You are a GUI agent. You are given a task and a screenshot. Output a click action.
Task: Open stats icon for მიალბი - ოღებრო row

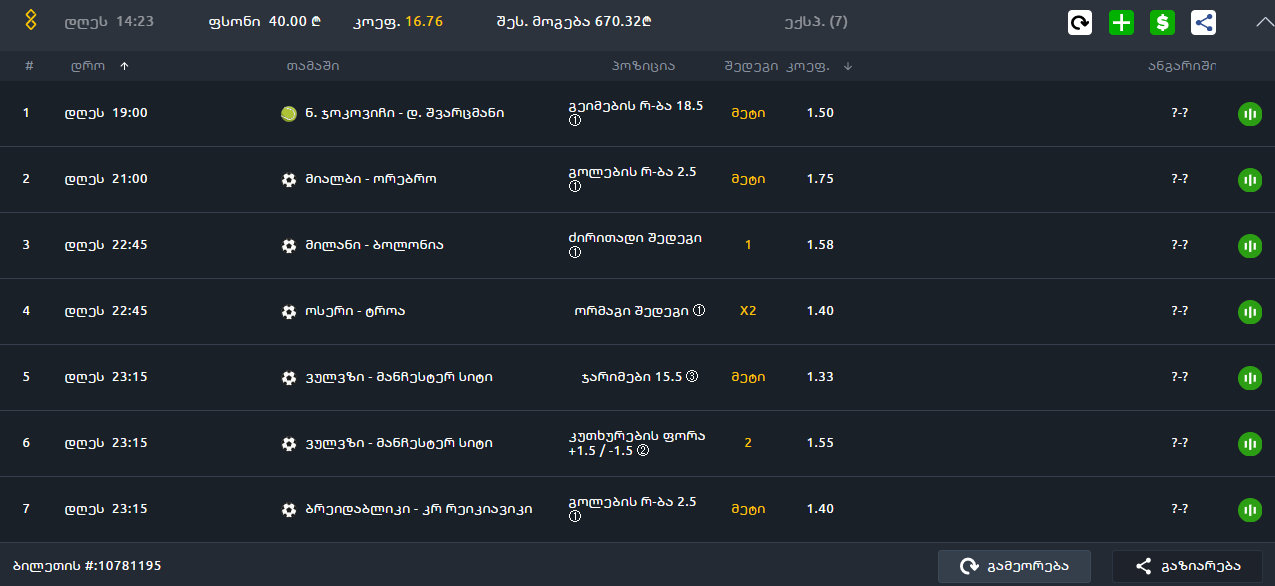(1250, 180)
